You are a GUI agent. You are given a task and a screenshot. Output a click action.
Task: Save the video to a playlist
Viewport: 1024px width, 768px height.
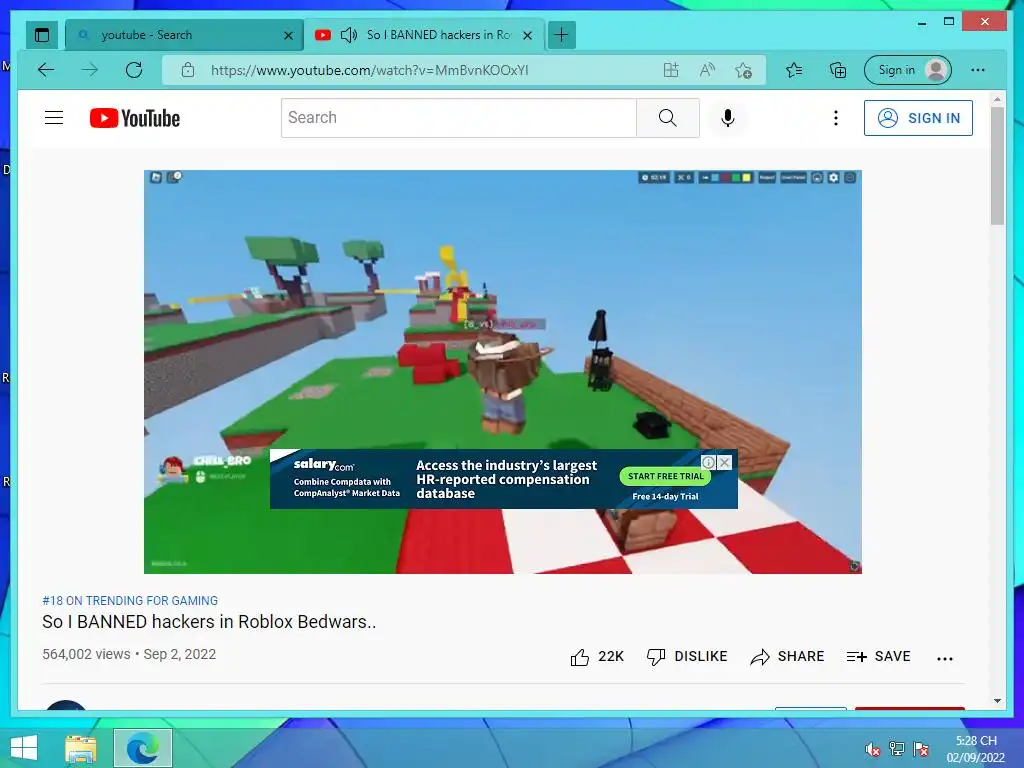click(x=878, y=656)
